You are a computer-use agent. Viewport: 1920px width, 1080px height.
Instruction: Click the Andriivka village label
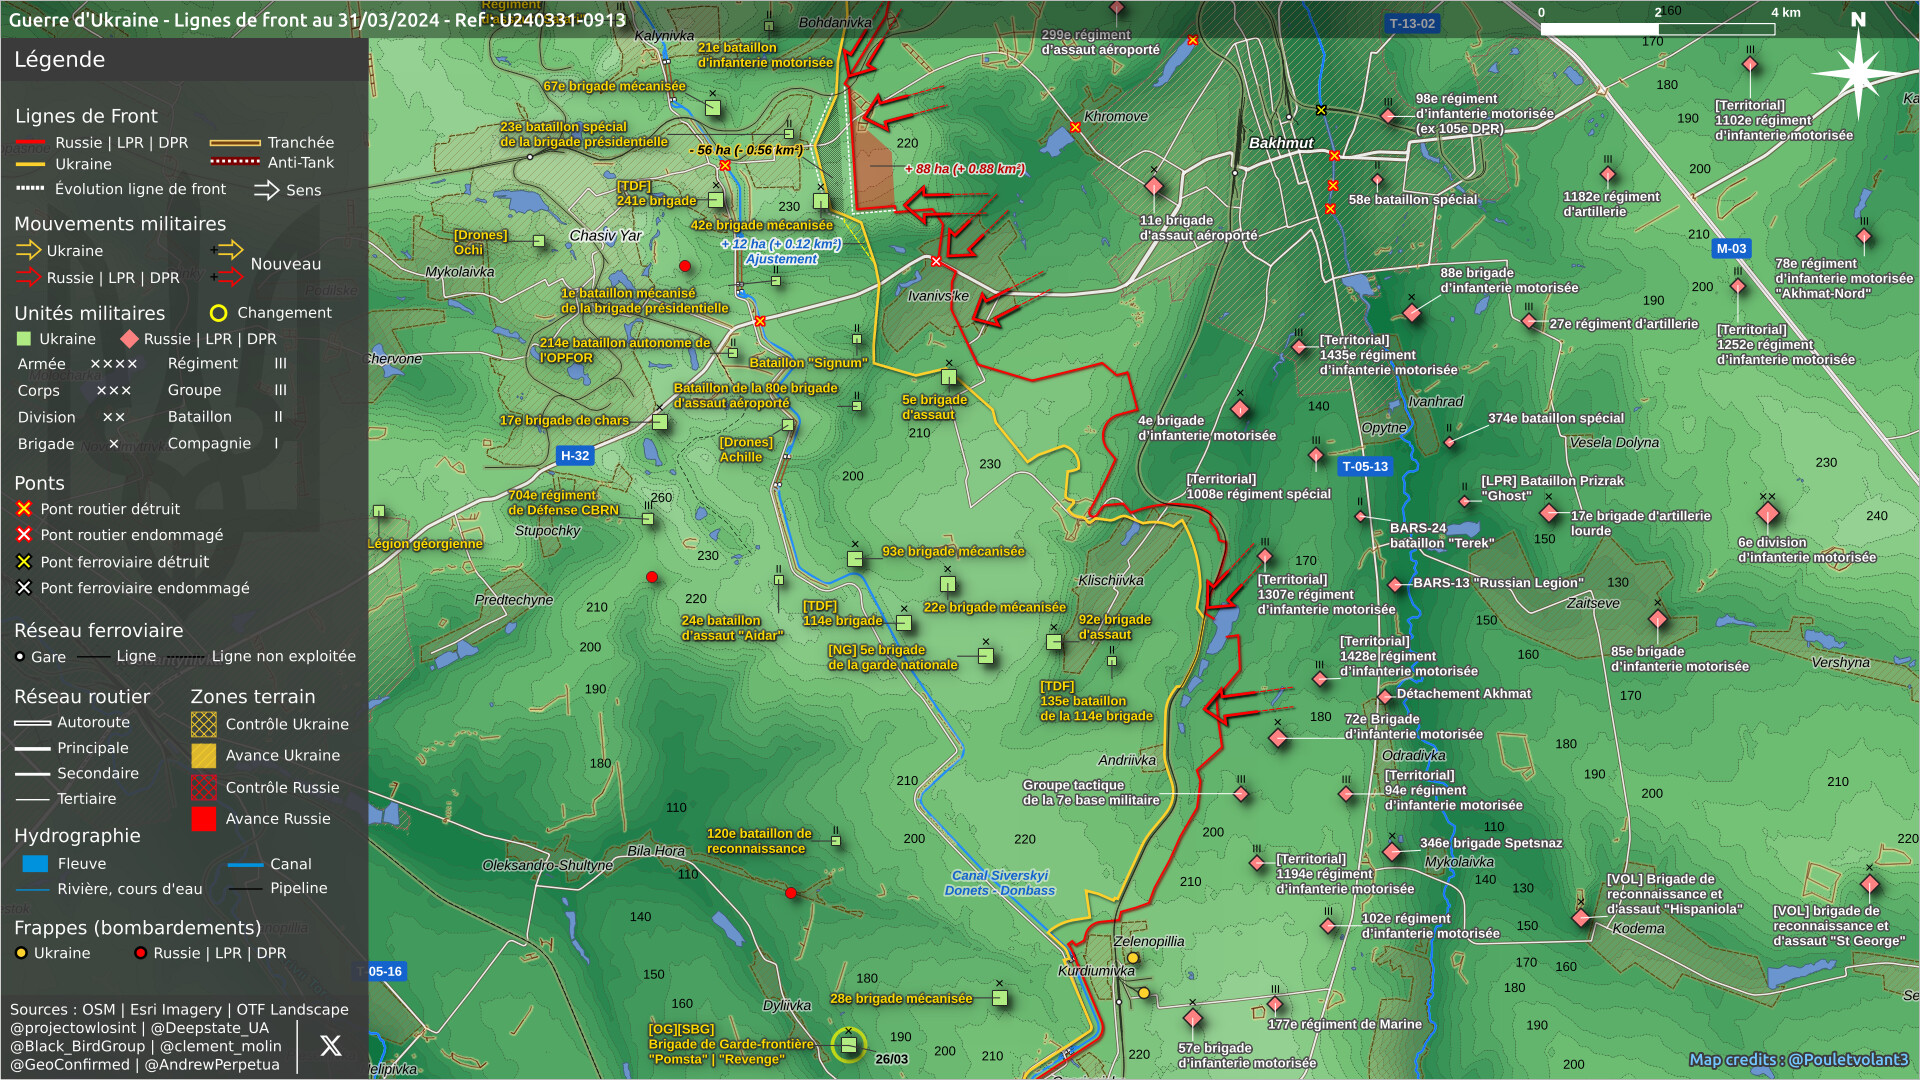tap(1127, 761)
